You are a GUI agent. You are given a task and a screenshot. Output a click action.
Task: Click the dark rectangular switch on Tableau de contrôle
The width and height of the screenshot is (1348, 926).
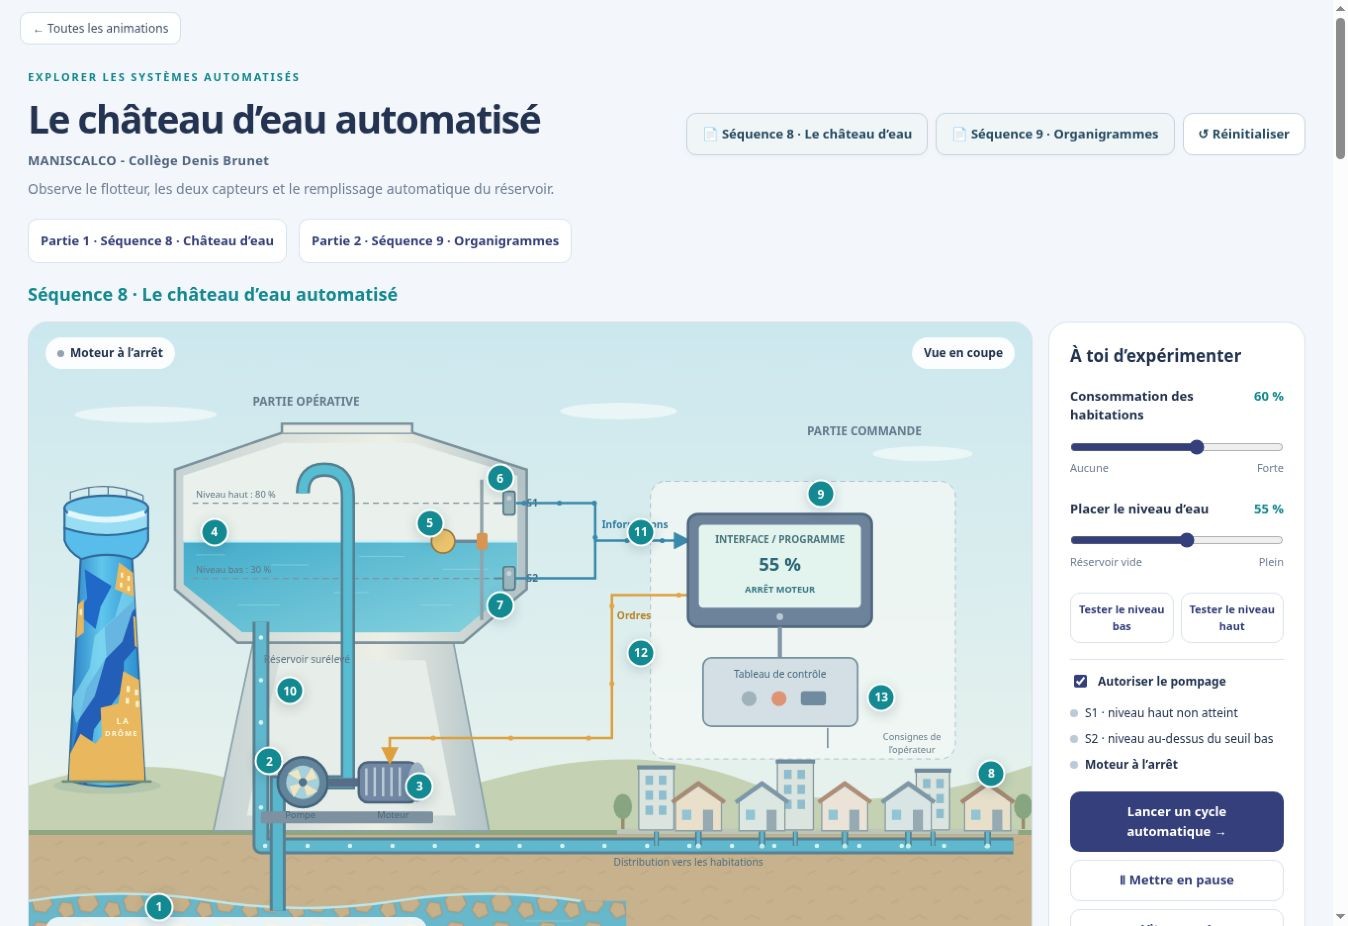click(x=813, y=698)
